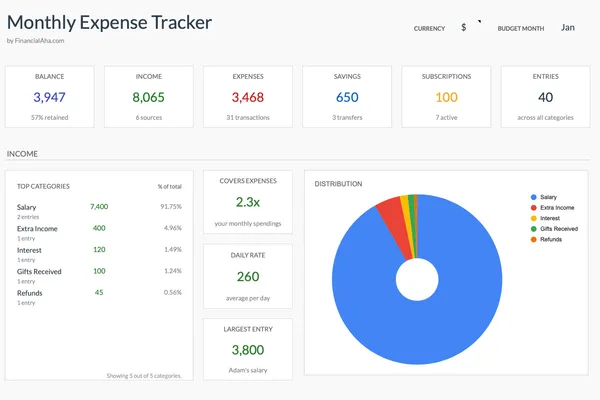Click the FinancialAha.com attribution link

(x=35, y=41)
